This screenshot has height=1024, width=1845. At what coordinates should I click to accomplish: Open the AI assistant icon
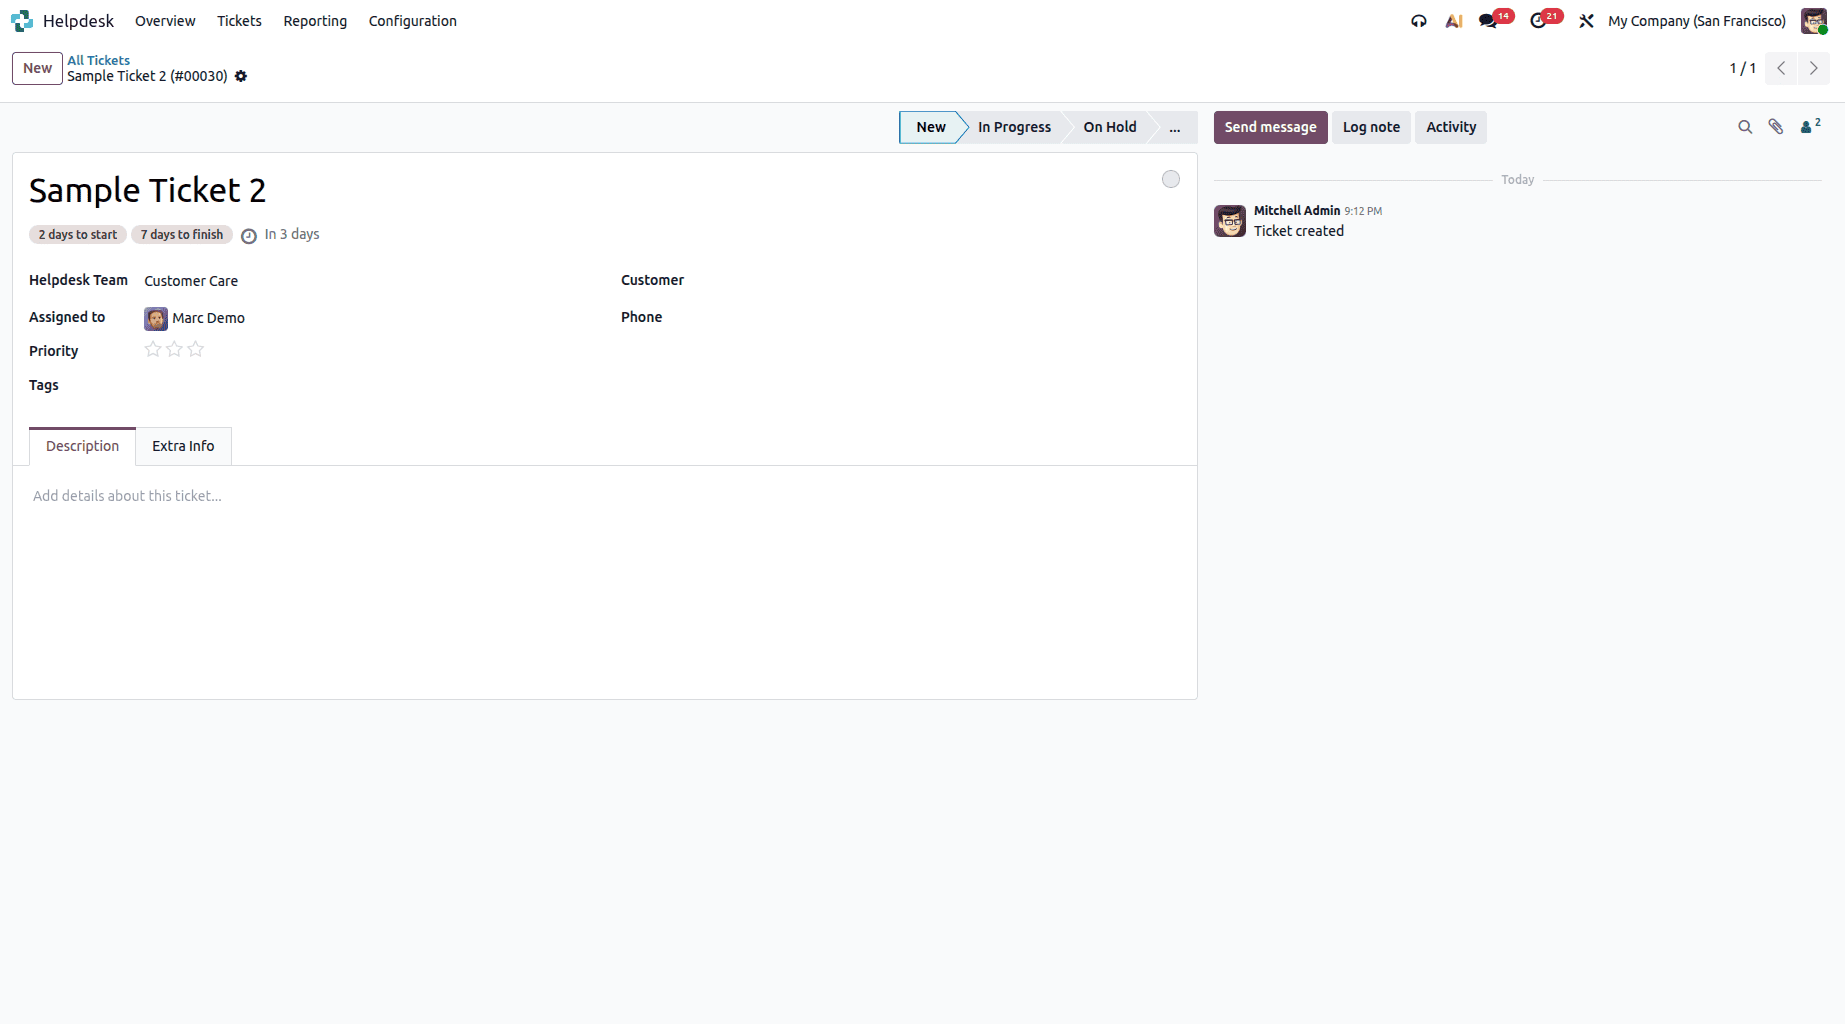[x=1454, y=21]
